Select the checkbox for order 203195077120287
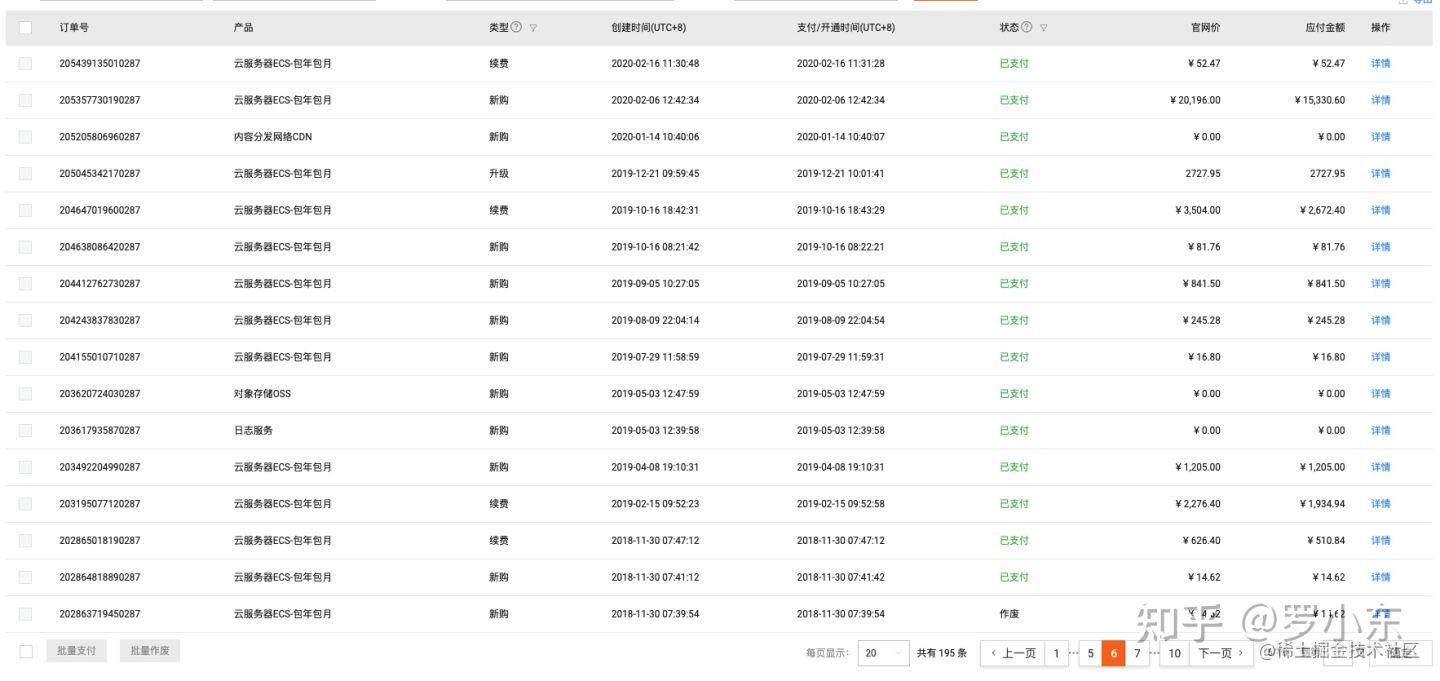Image resolution: width=1440 pixels, height=681 pixels. tap(25, 503)
